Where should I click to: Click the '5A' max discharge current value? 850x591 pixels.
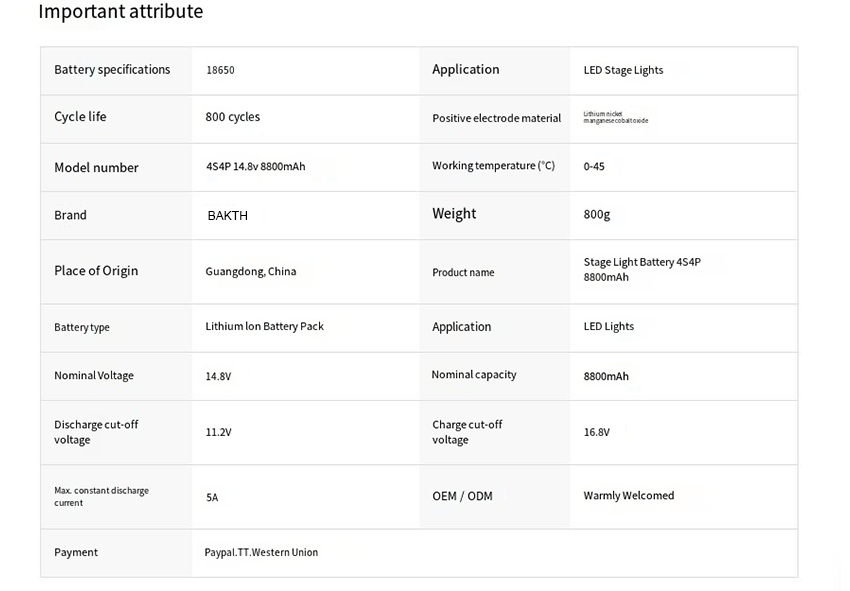coord(212,497)
